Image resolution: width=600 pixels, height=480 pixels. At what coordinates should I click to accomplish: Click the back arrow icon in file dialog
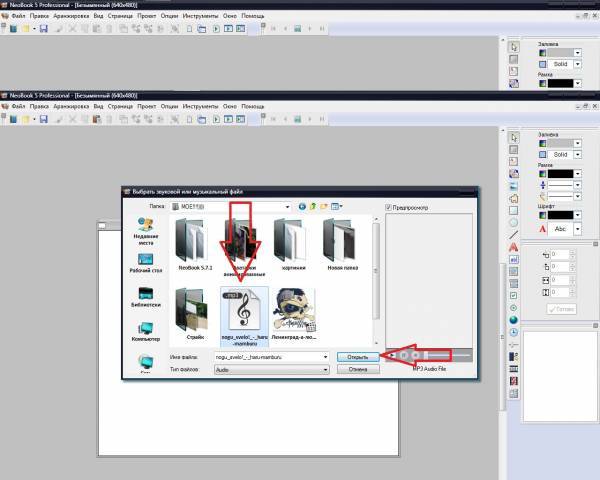click(301, 206)
